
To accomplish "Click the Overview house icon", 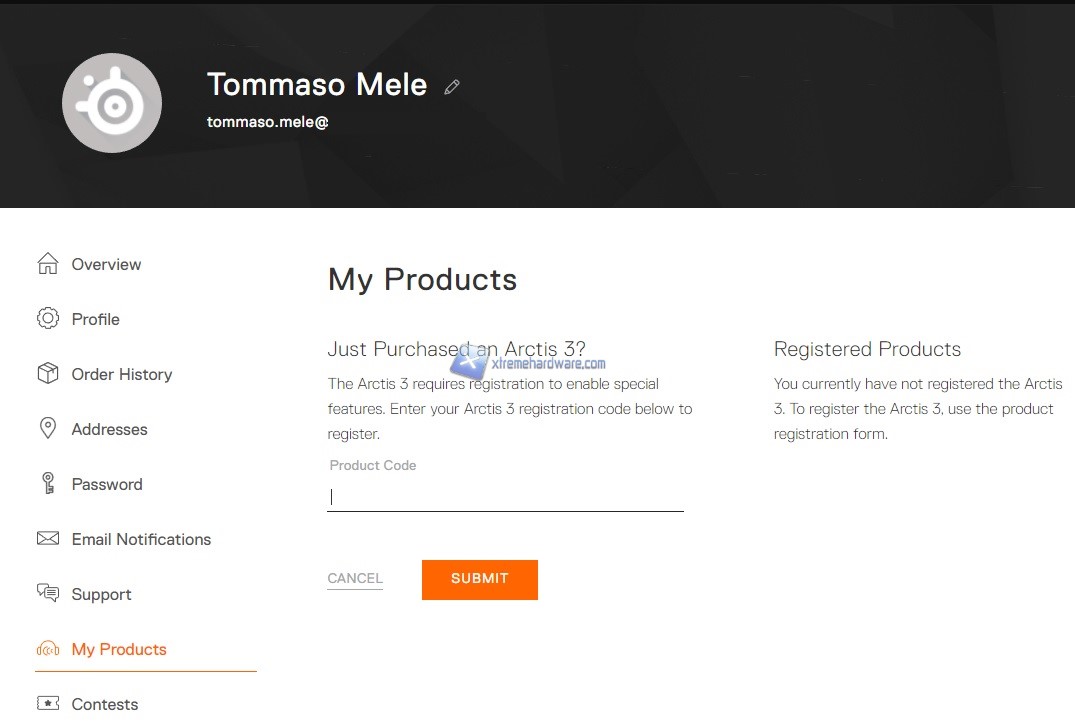I will tap(48, 264).
